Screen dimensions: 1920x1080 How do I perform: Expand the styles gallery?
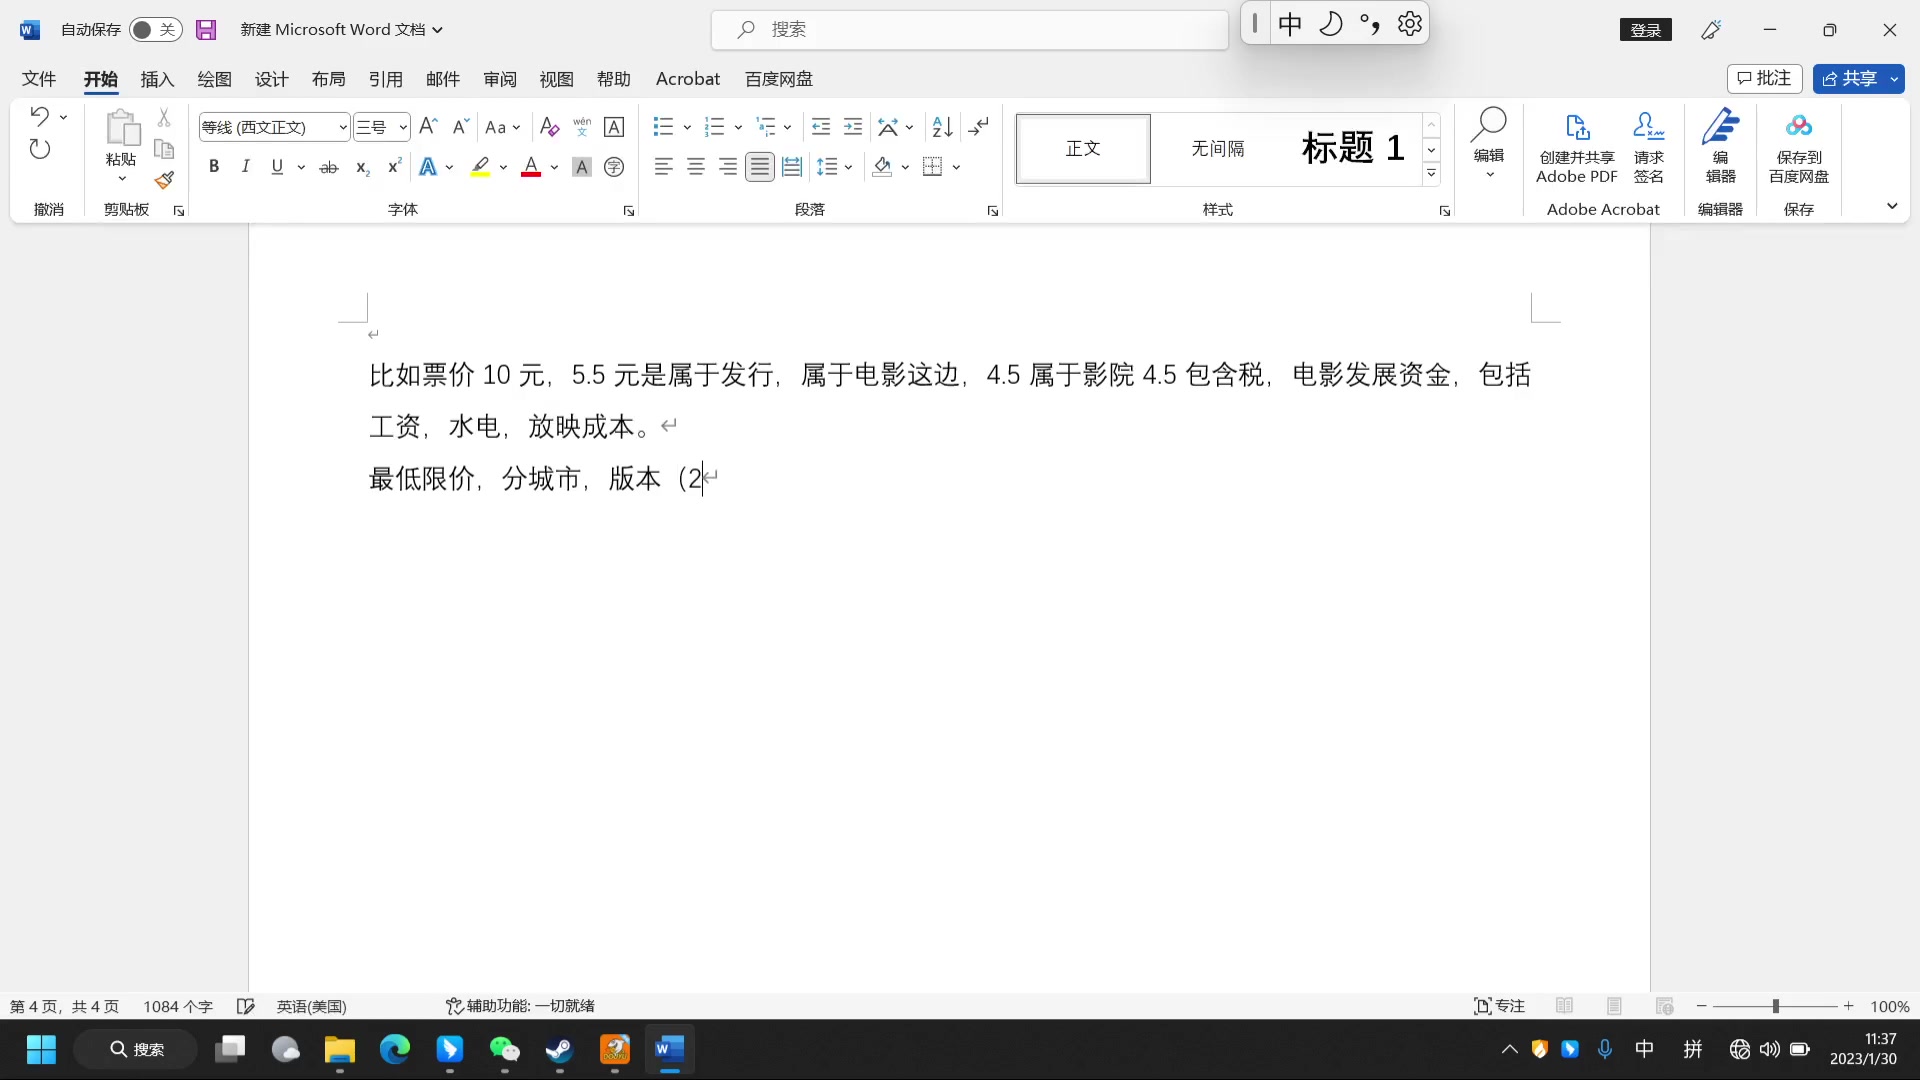tap(1431, 174)
